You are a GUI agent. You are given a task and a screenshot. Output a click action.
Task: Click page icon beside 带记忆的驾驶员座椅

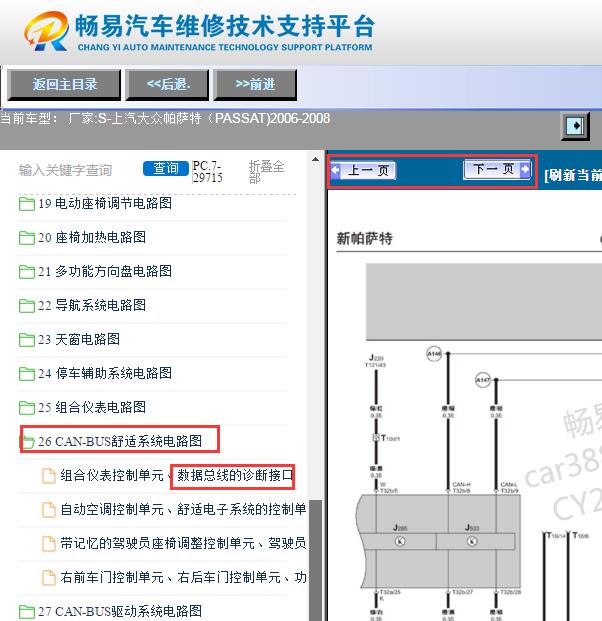click(x=49, y=544)
